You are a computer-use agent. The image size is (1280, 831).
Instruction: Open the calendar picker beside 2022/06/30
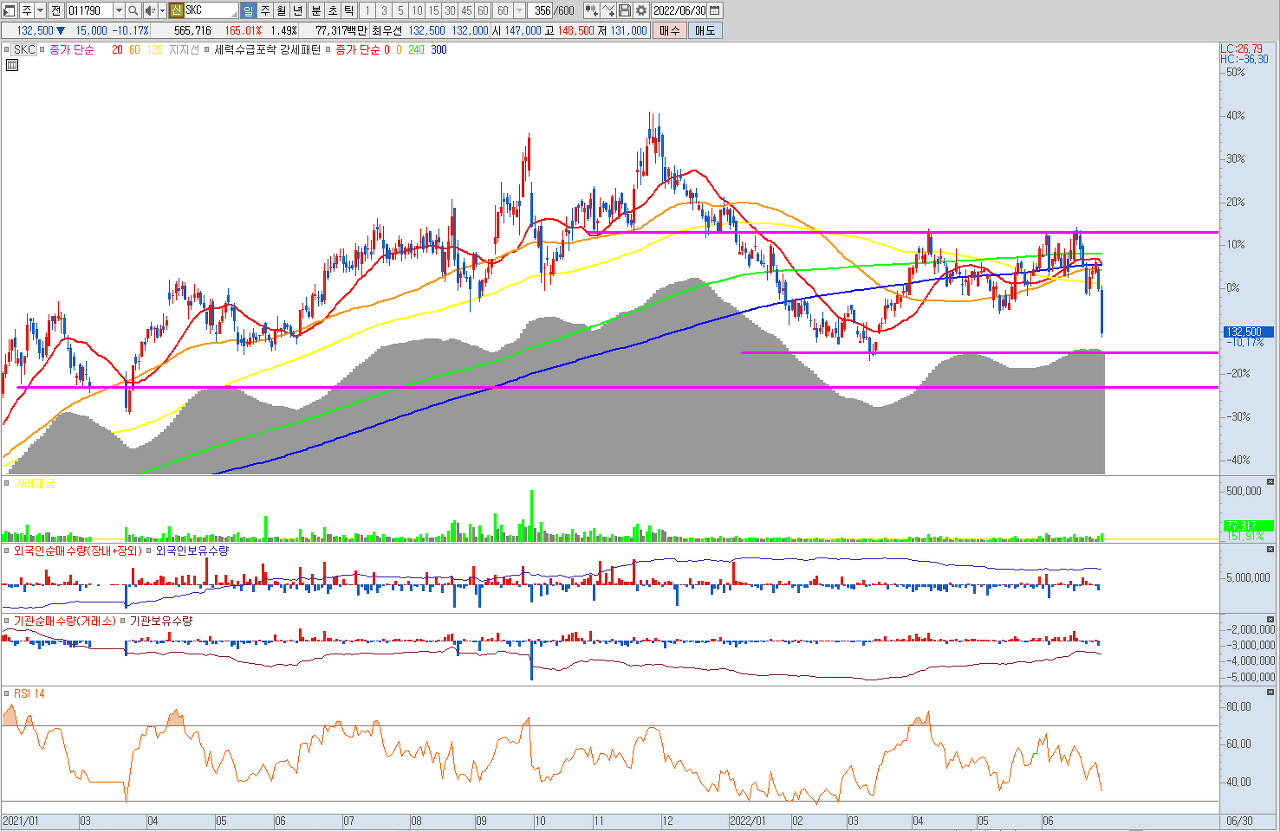pos(714,11)
